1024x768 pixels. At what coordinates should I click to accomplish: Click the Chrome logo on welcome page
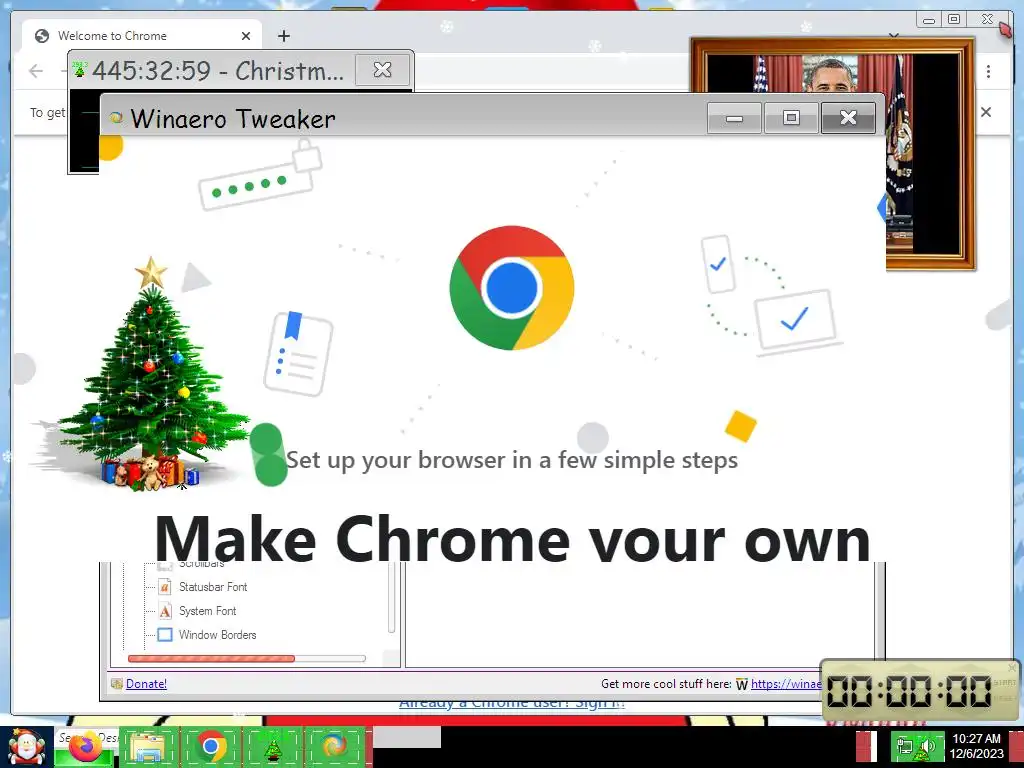[511, 288]
